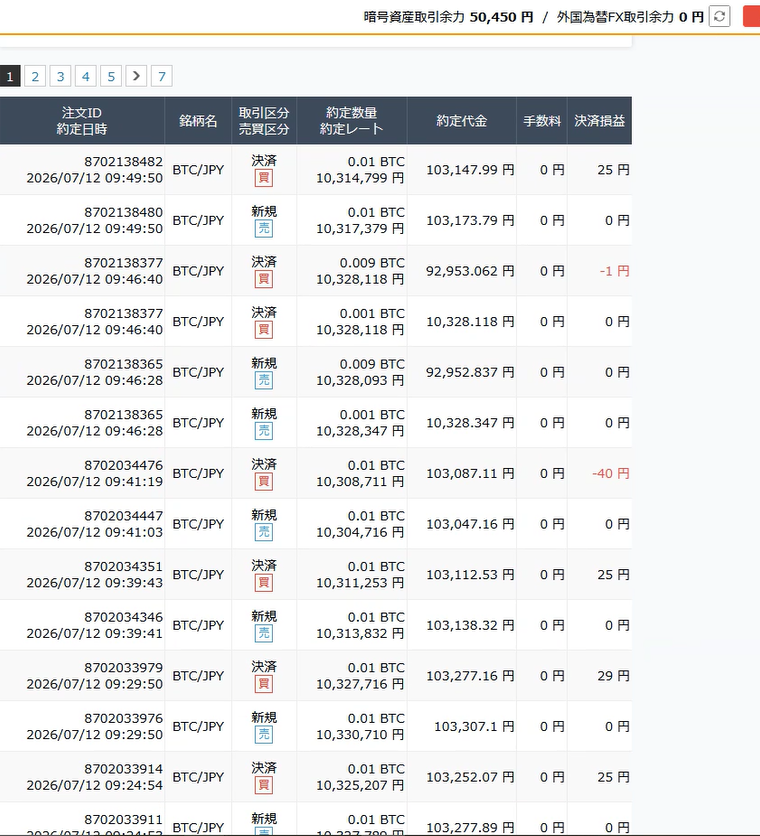760x836 pixels.
Task: Go to page 3 of results
Action: point(60,76)
